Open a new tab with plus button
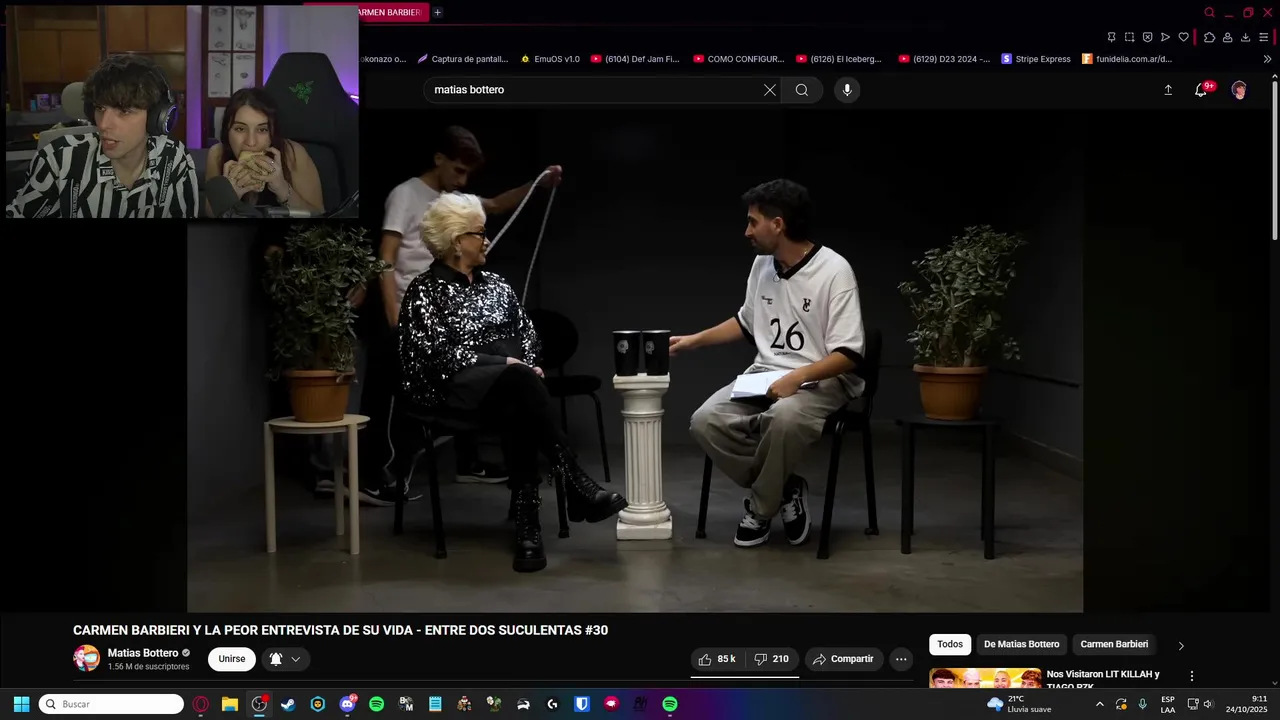 coord(437,12)
